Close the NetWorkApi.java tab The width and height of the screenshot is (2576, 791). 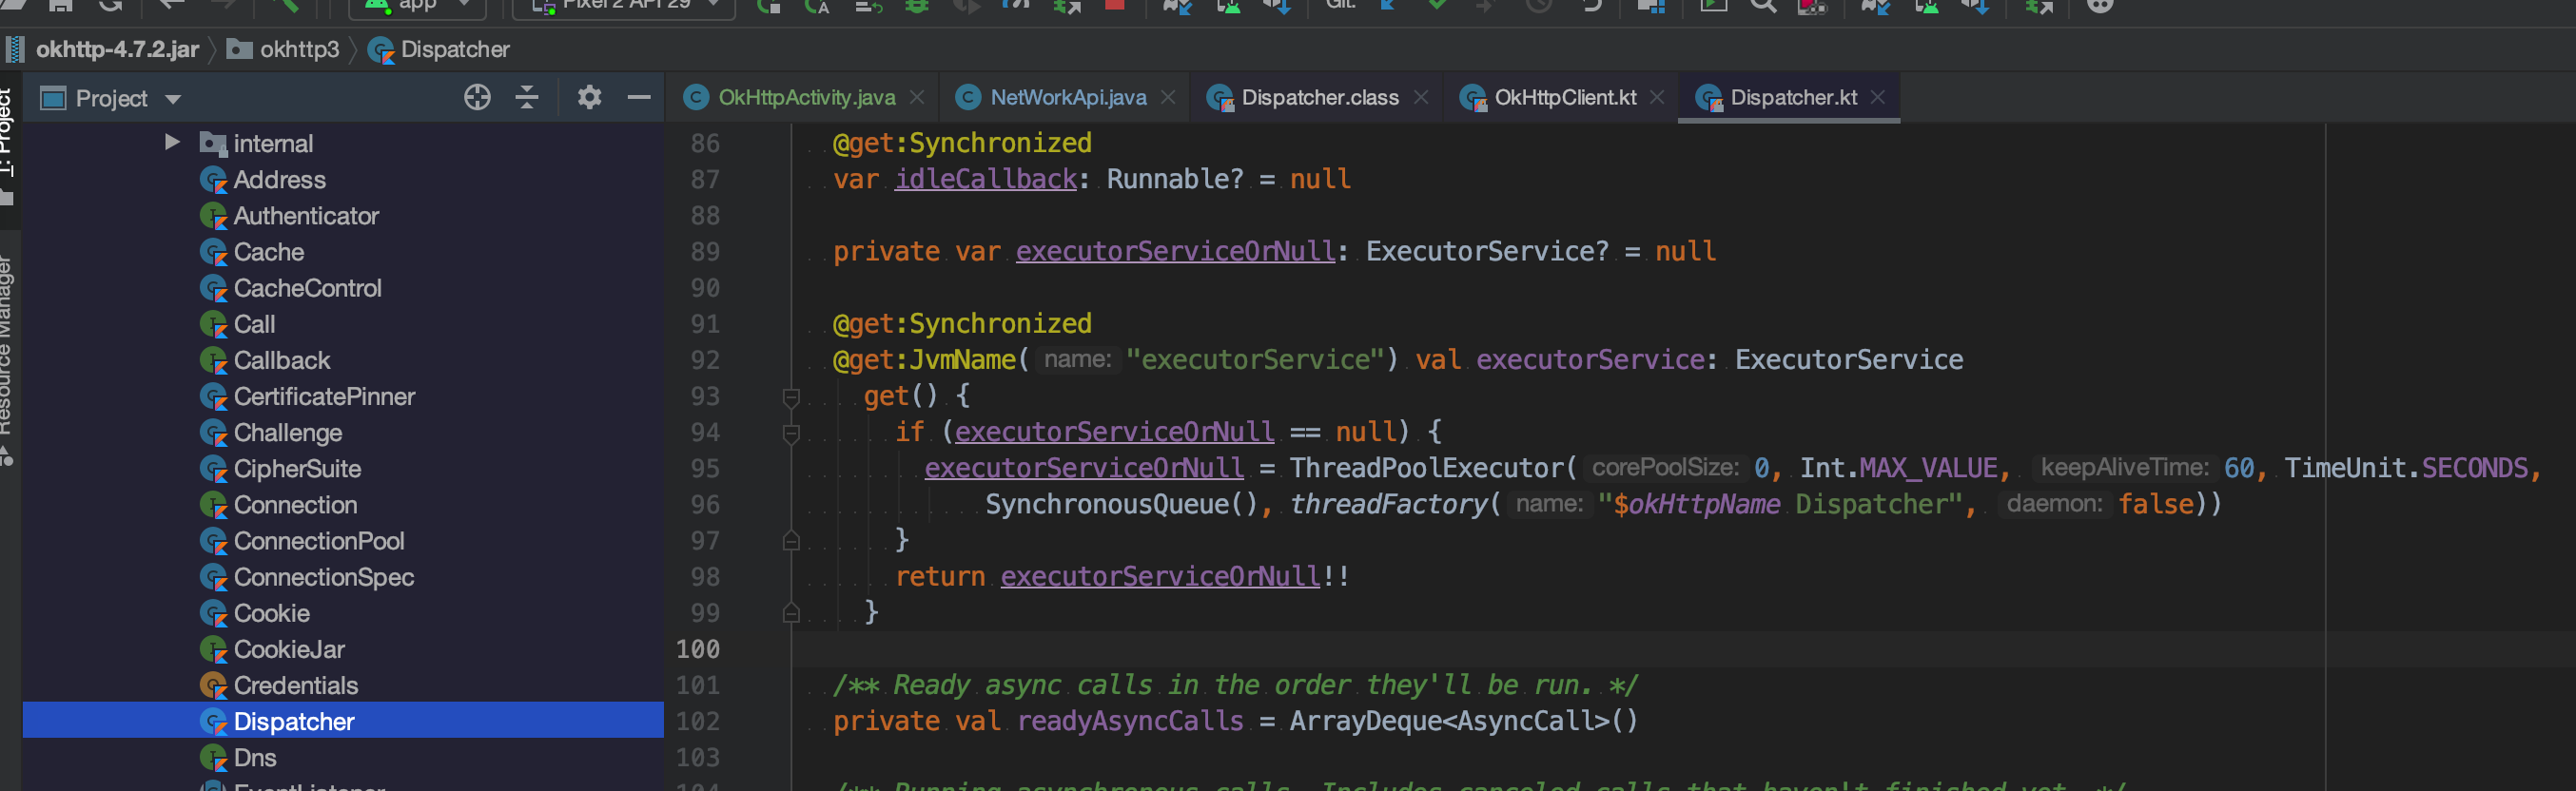(1168, 97)
